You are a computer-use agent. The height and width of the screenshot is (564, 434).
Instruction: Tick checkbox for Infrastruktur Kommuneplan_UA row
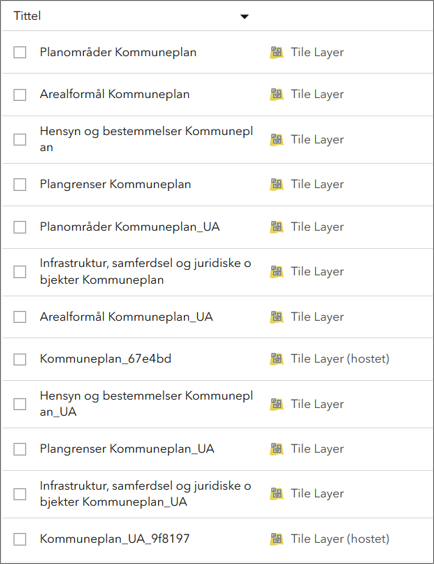coord(20,494)
